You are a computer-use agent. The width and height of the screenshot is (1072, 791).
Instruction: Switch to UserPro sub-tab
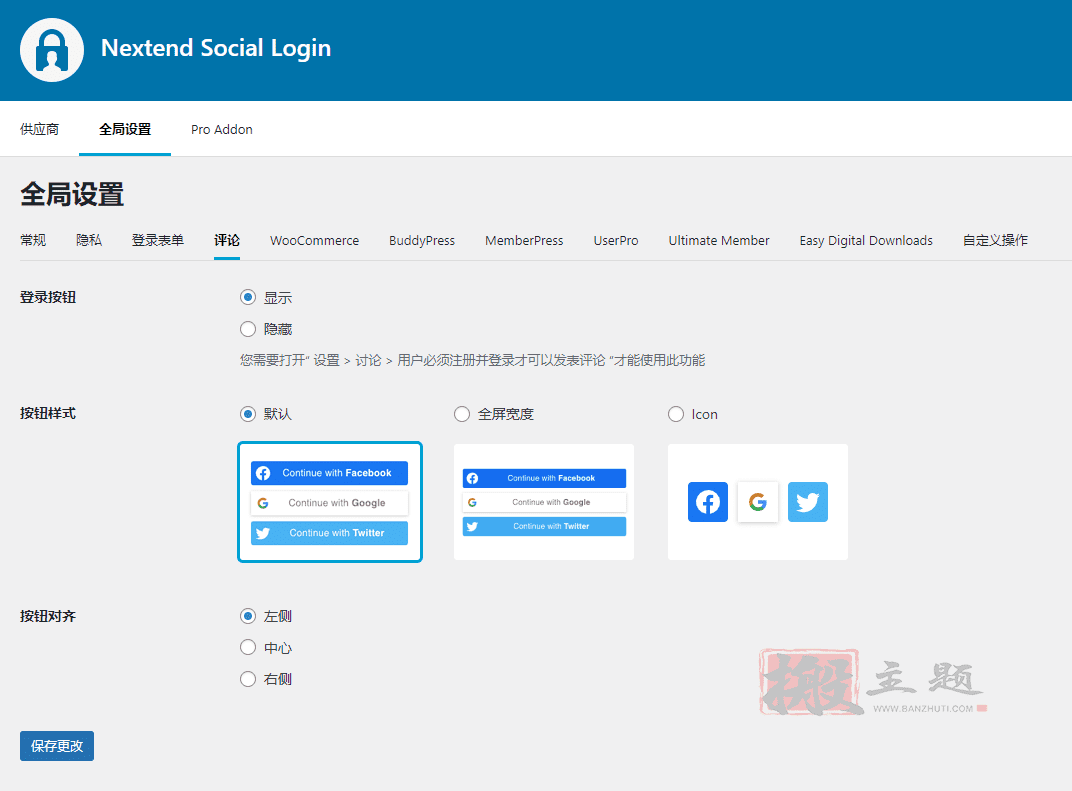[x=616, y=240]
